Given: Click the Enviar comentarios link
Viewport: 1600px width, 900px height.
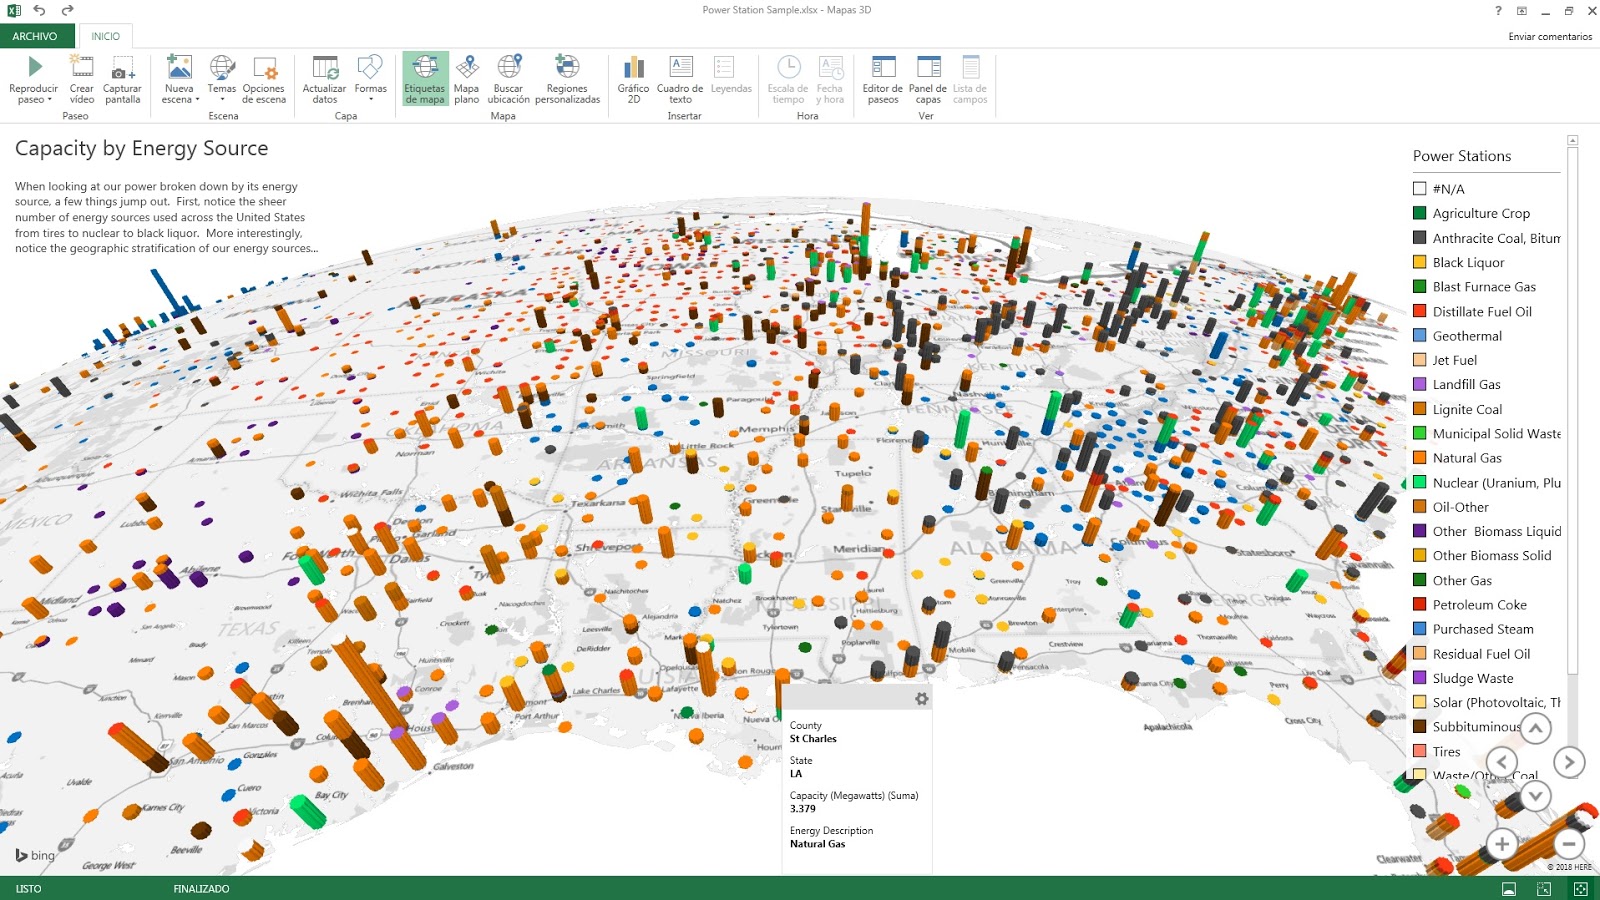Looking at the screenshot, I should pos(1550,37).
